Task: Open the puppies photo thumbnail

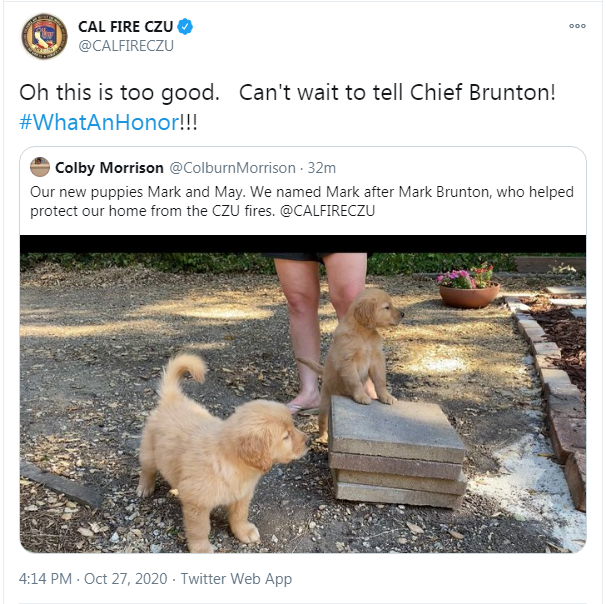Action: tap(303, 394)
